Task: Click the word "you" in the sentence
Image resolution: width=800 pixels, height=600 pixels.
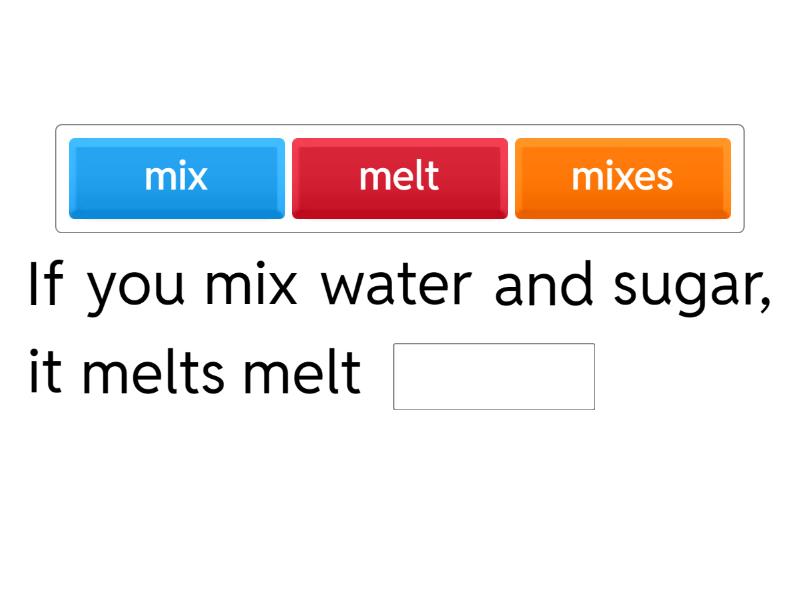Action: tap(137, 288)
